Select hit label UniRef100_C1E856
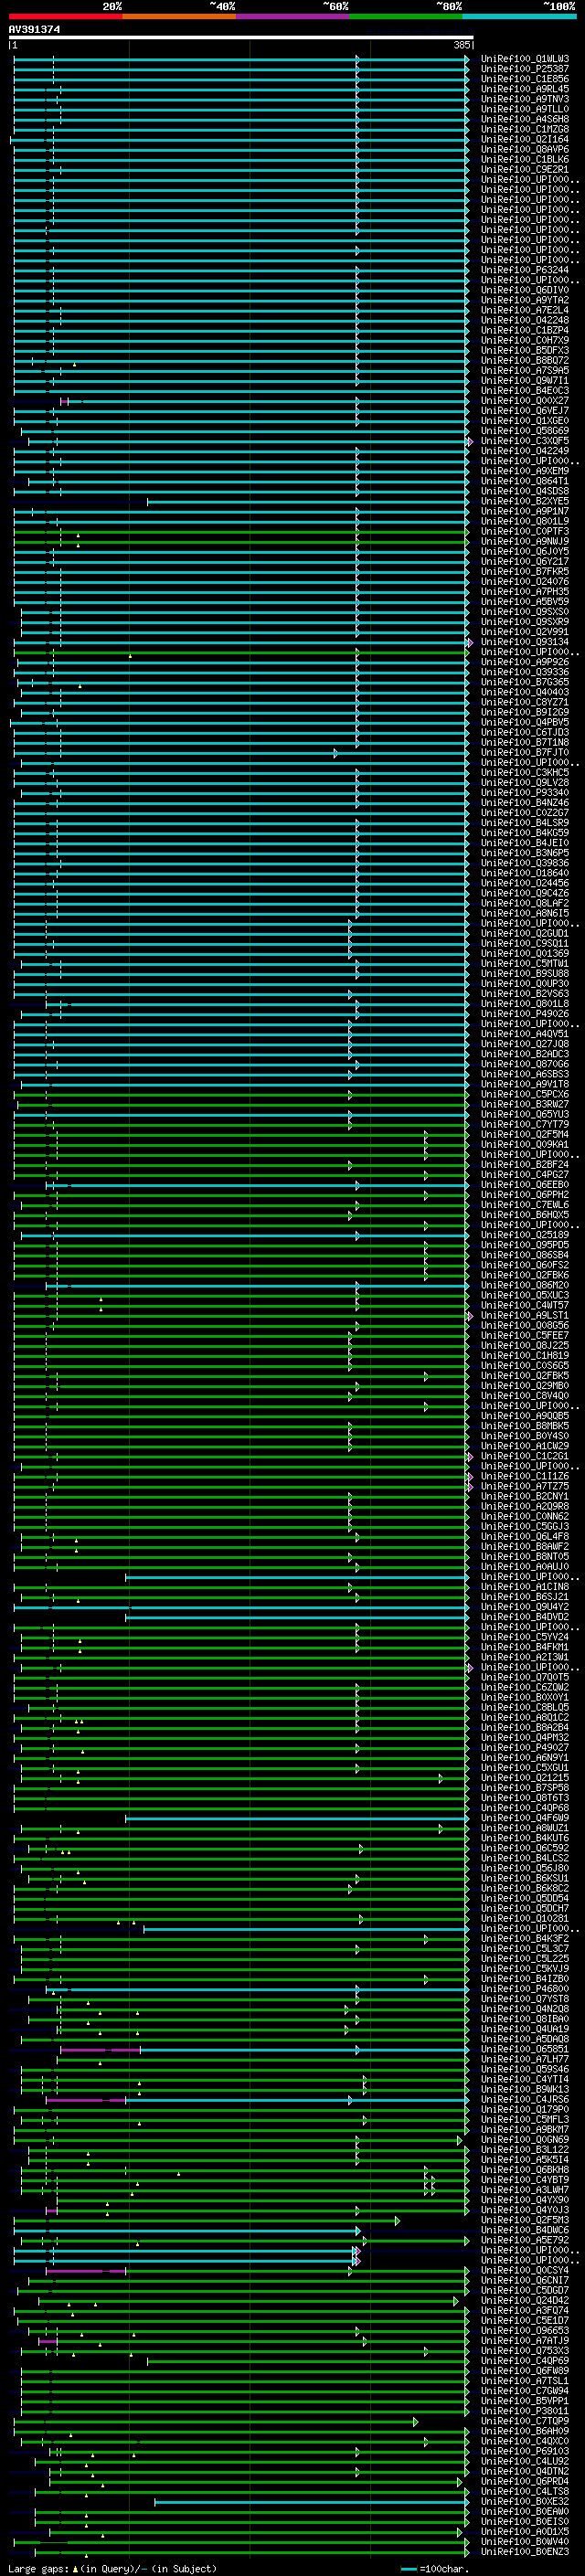Screen dimensions: 585x2576 (x=525, y=79)
